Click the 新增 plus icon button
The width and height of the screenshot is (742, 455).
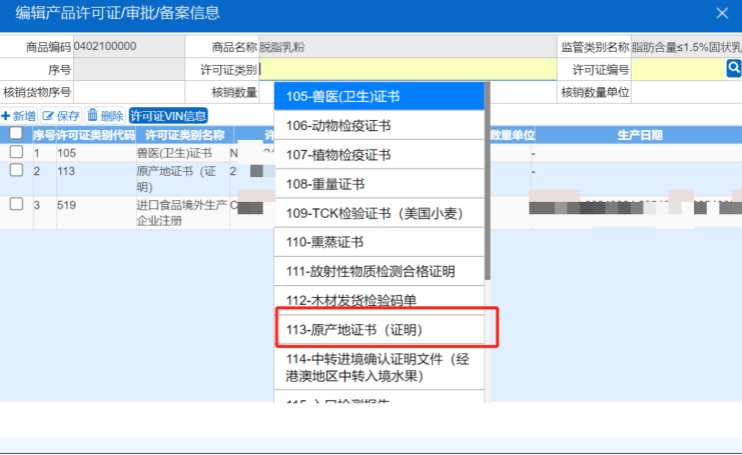click(x=19, y=116)
